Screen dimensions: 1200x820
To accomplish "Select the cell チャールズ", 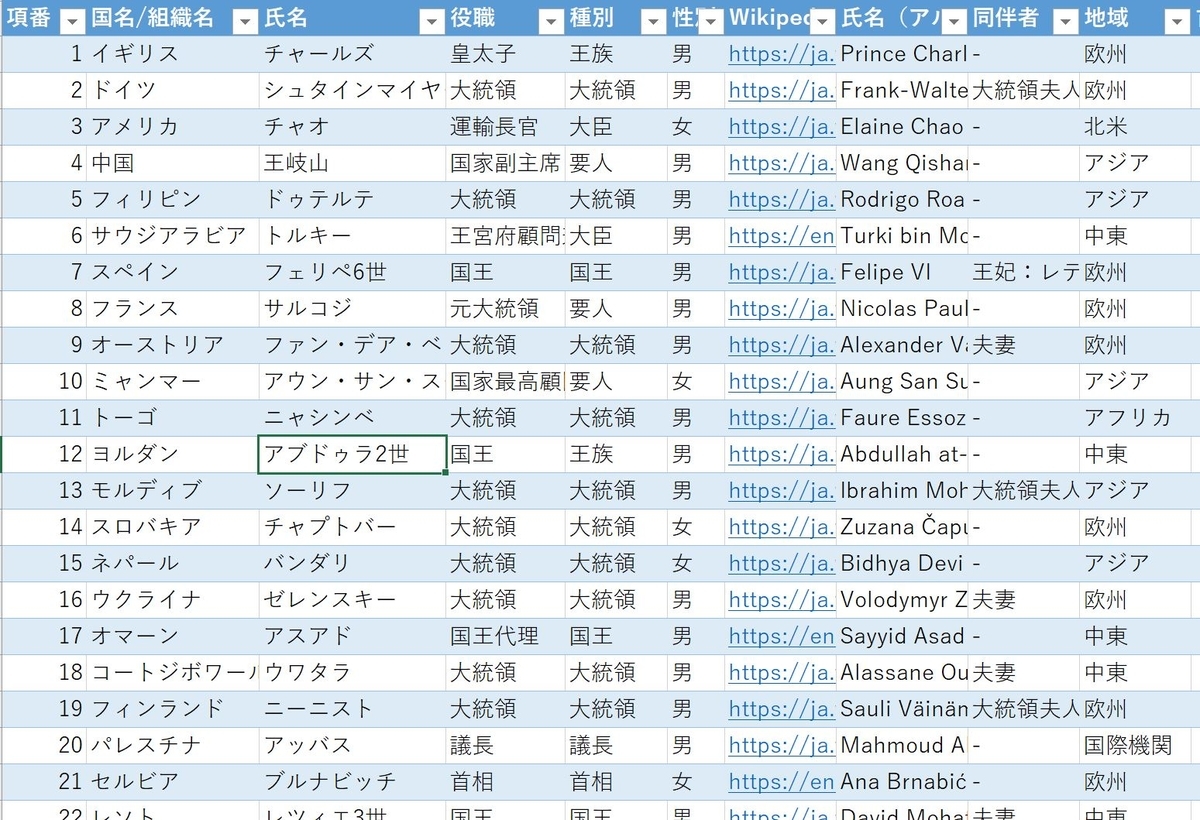I will tap(353, 55).
